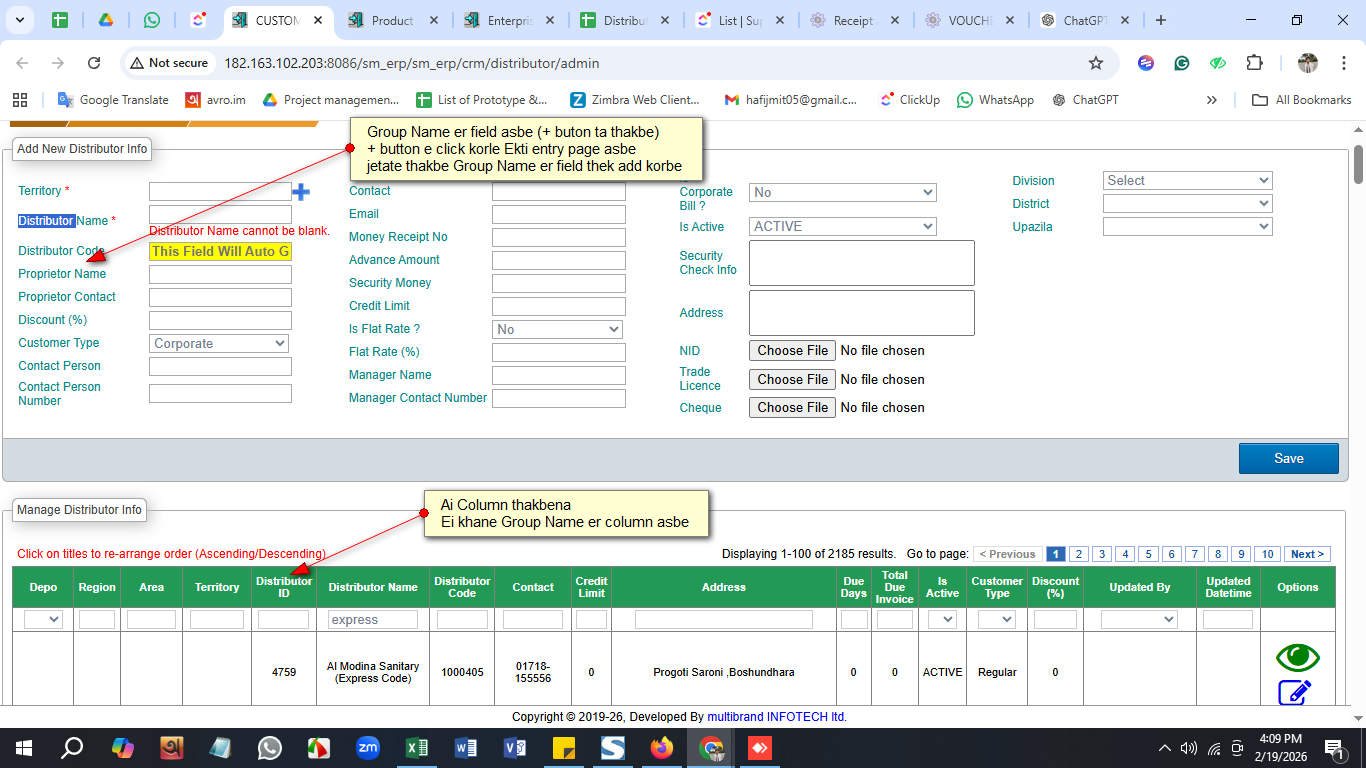Image resolution: width=1366 pixels, height=768 pixels.
Task: Choose a file for Cheque
Action: pyautogui.click(x=792, y=407)
